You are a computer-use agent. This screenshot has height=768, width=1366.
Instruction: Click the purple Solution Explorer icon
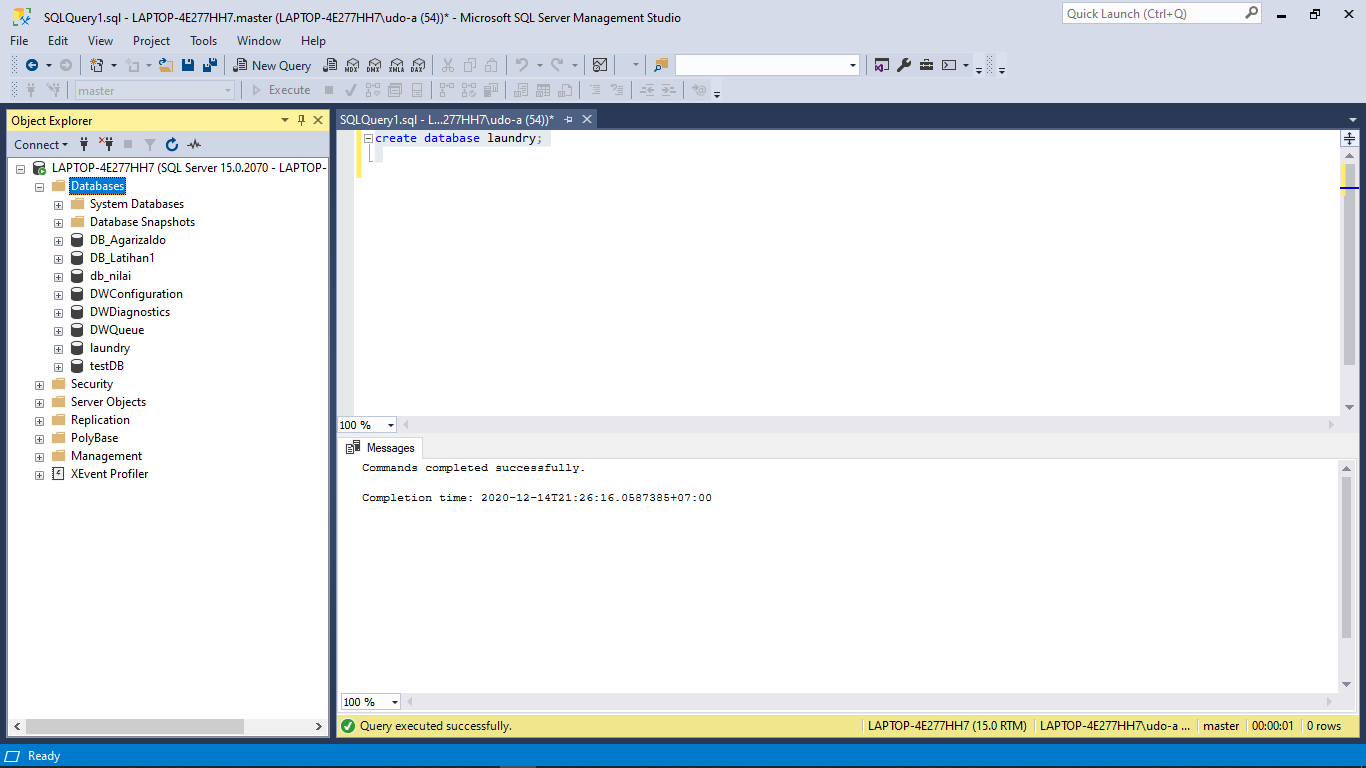coord(881,65)
